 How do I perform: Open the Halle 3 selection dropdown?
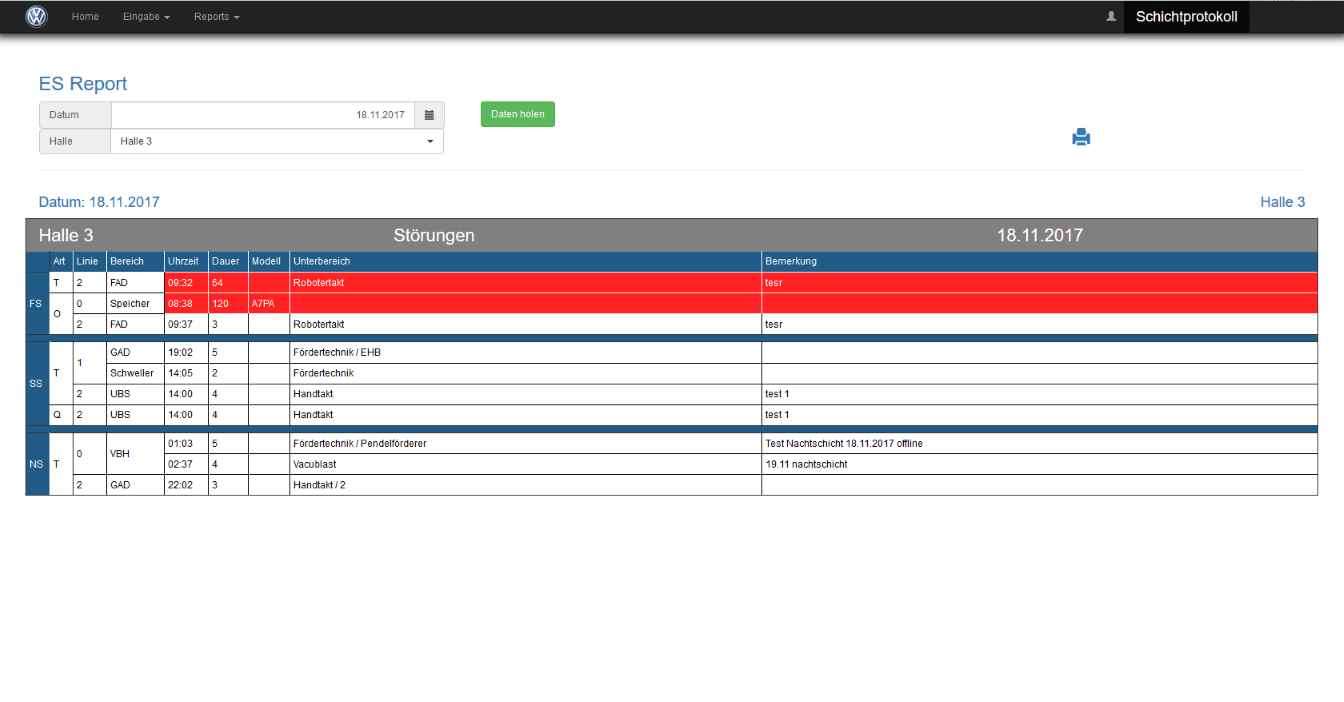(x=276, y=142)
